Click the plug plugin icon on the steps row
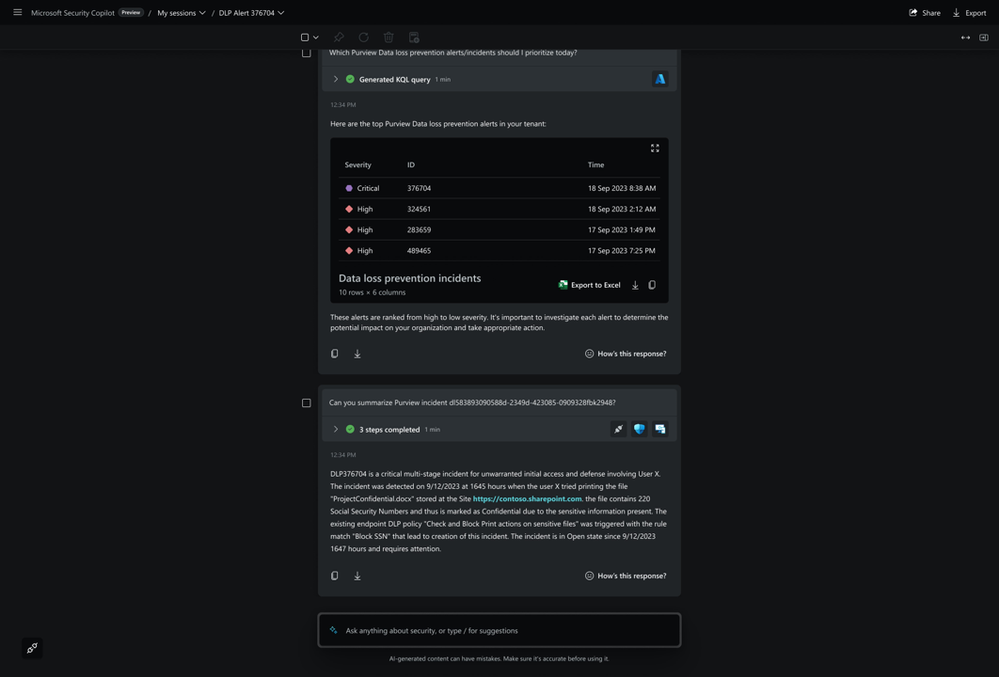 [618, 429]
